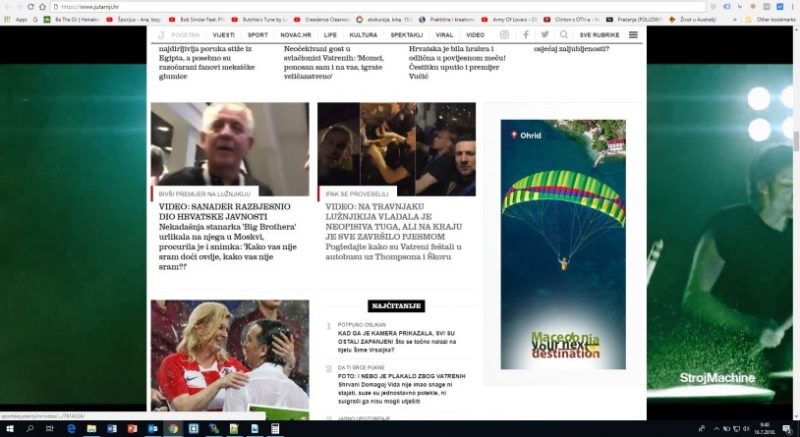
Task: Click the bus celebration collage thumbnail
Action: click(396, 149)
